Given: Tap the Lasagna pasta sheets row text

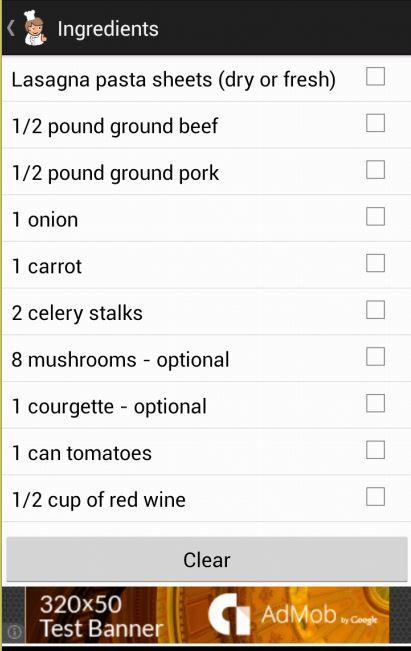Looking at the screenshot, I should tap(174, 80).
